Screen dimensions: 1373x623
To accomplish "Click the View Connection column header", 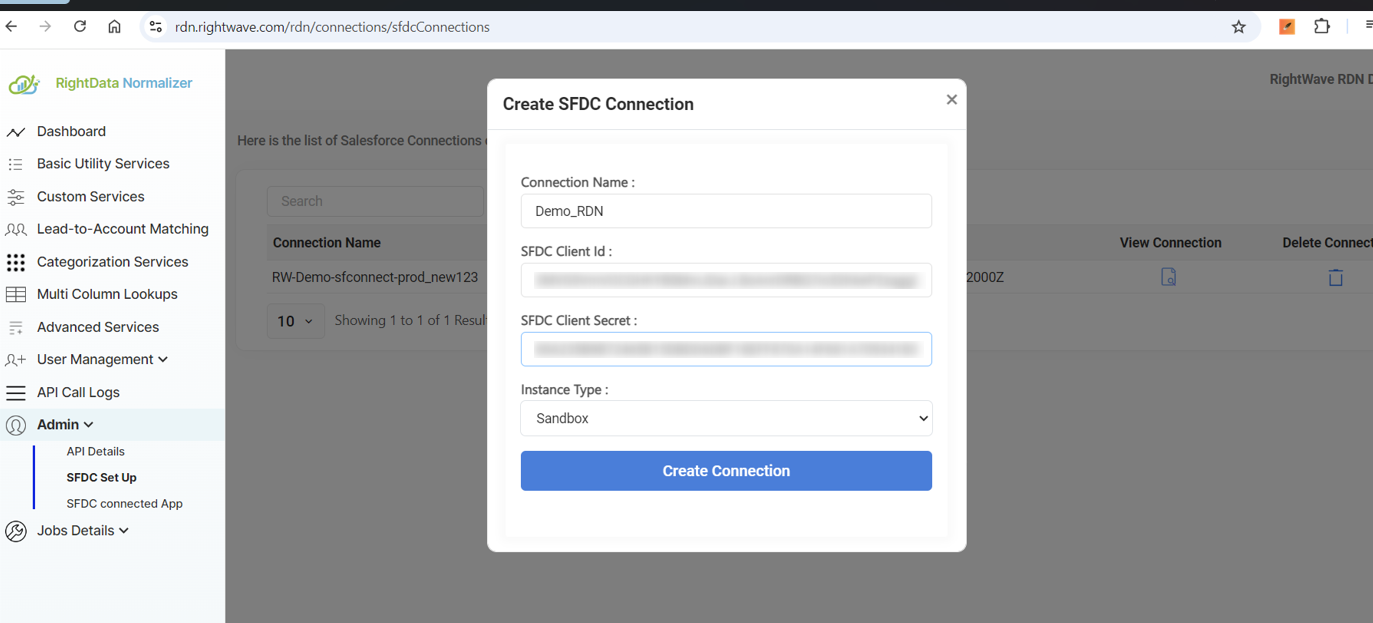I will tap(1171, 243).
